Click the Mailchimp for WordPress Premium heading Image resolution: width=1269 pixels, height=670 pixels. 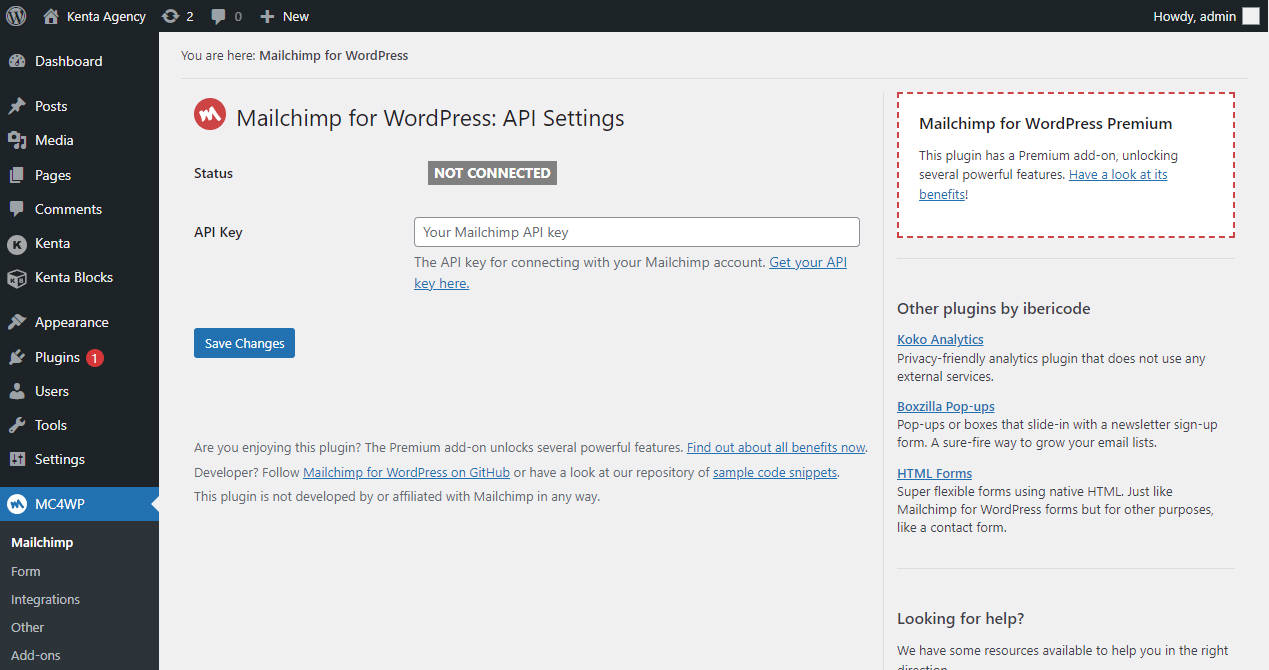(x=1046, y=124)
